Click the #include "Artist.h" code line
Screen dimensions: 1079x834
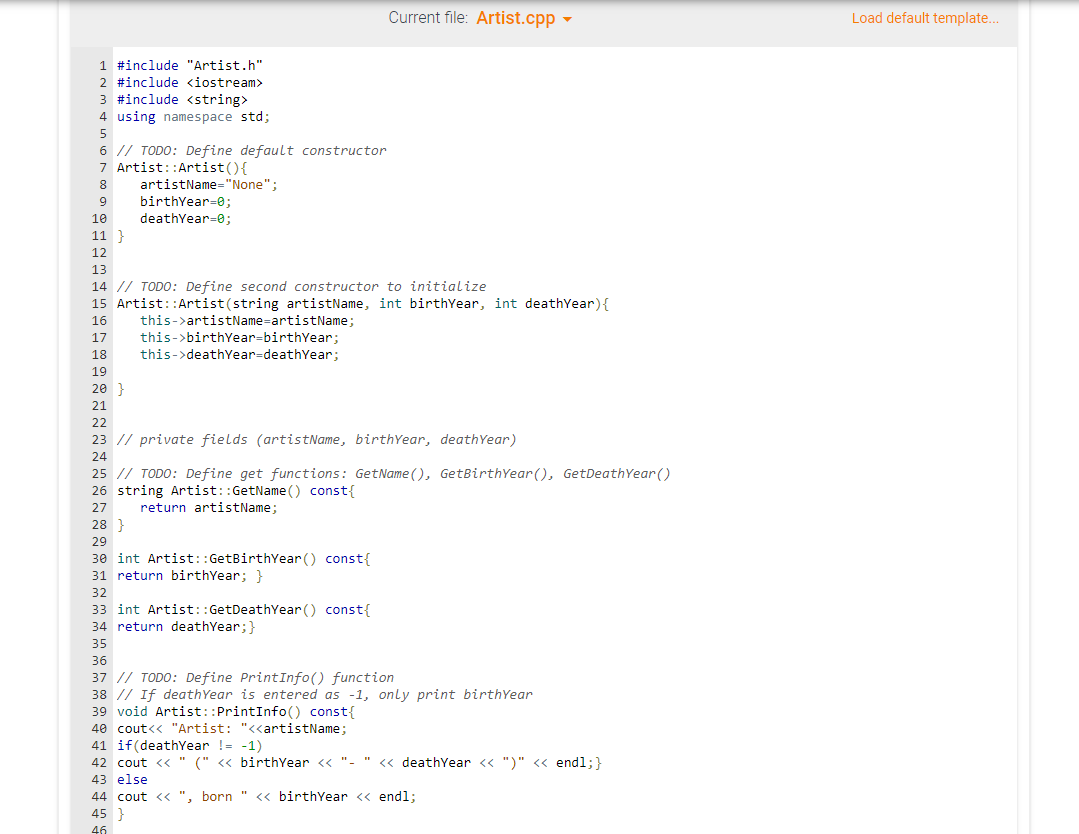tap(190, 65)
